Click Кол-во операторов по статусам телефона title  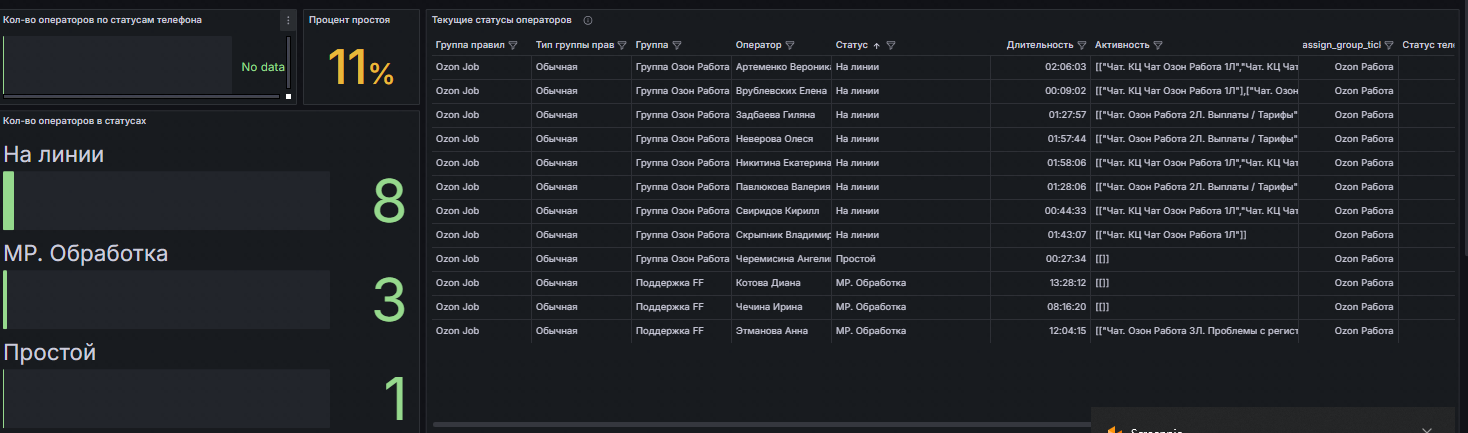click(x=102, y=19)
